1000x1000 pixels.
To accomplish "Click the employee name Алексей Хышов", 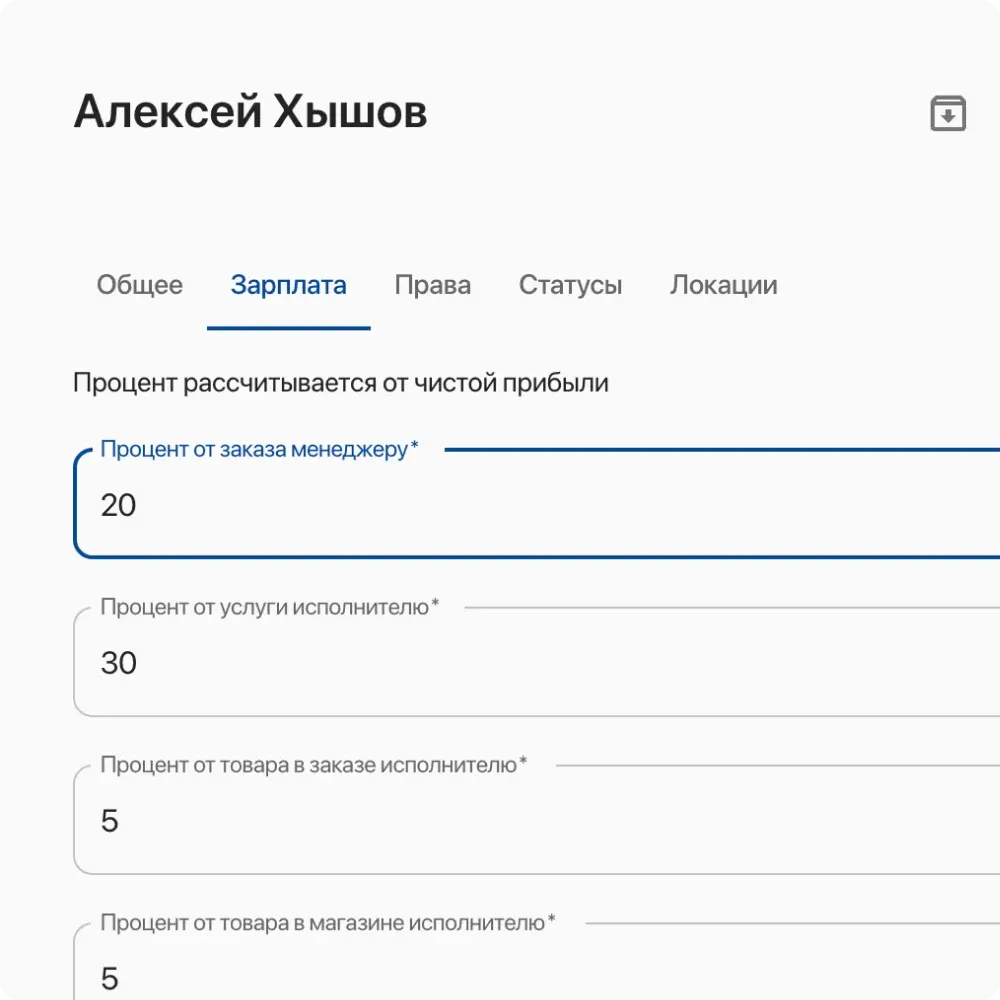I will tap(249, 112).
